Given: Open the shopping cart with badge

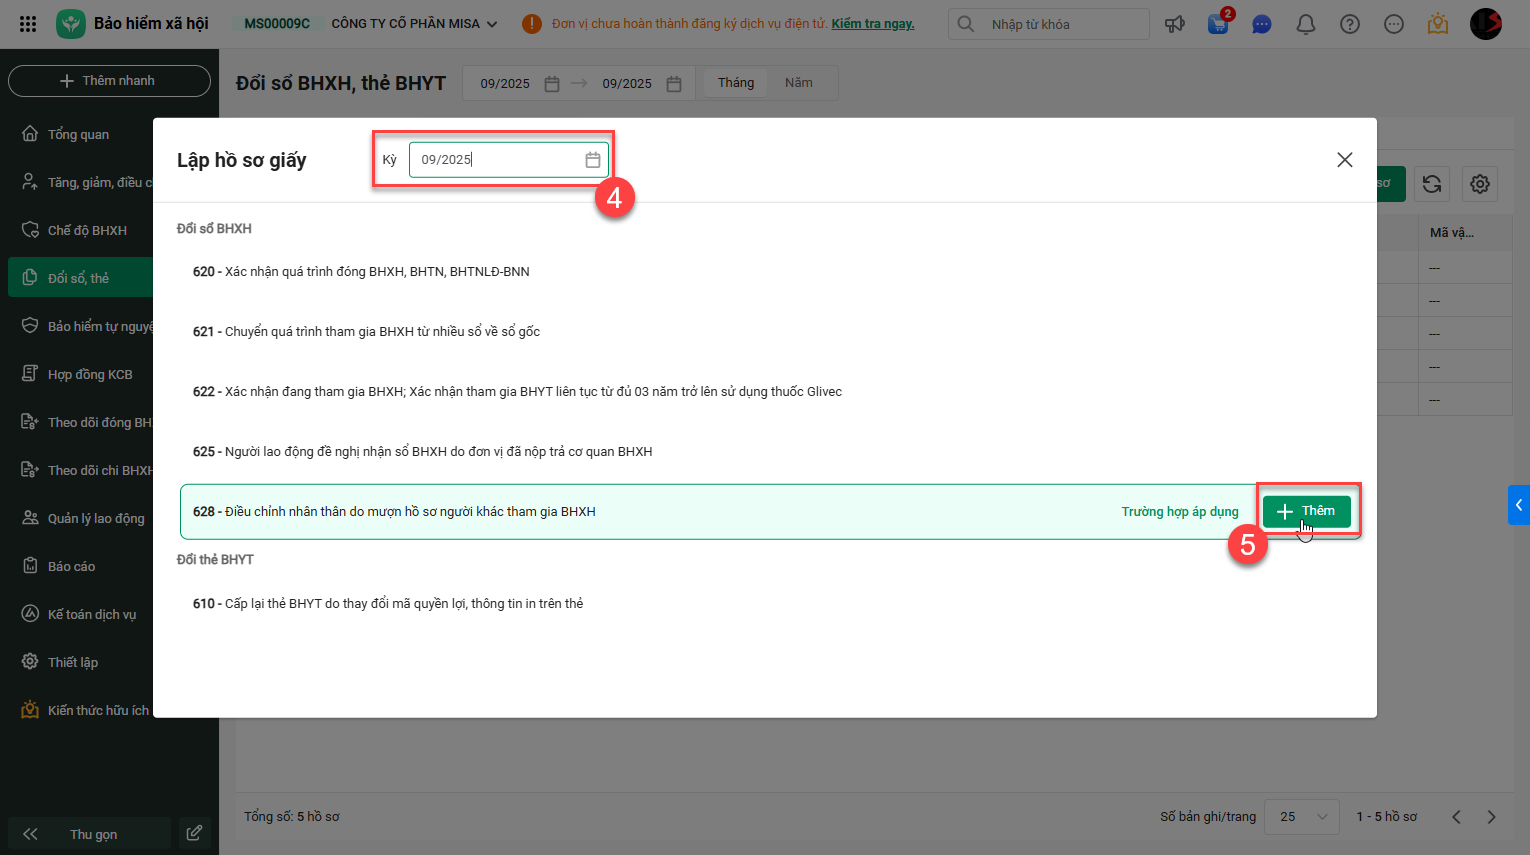Looking at the screenshot, I should coord(1219,23).
